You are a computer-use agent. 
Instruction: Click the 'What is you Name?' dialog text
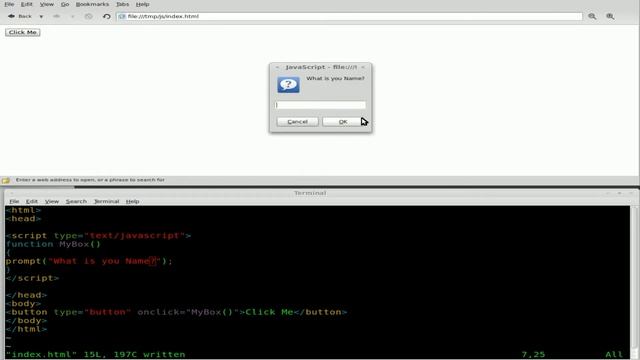click(336, 78)
